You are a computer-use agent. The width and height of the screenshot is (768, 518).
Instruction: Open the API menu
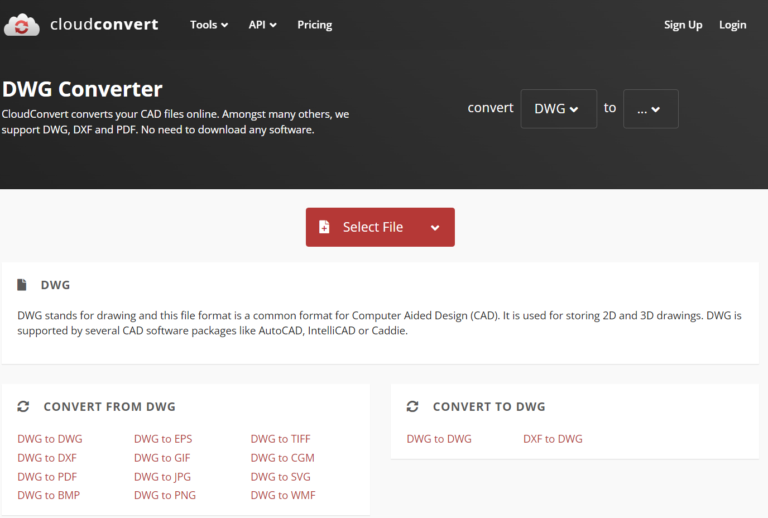262,25
